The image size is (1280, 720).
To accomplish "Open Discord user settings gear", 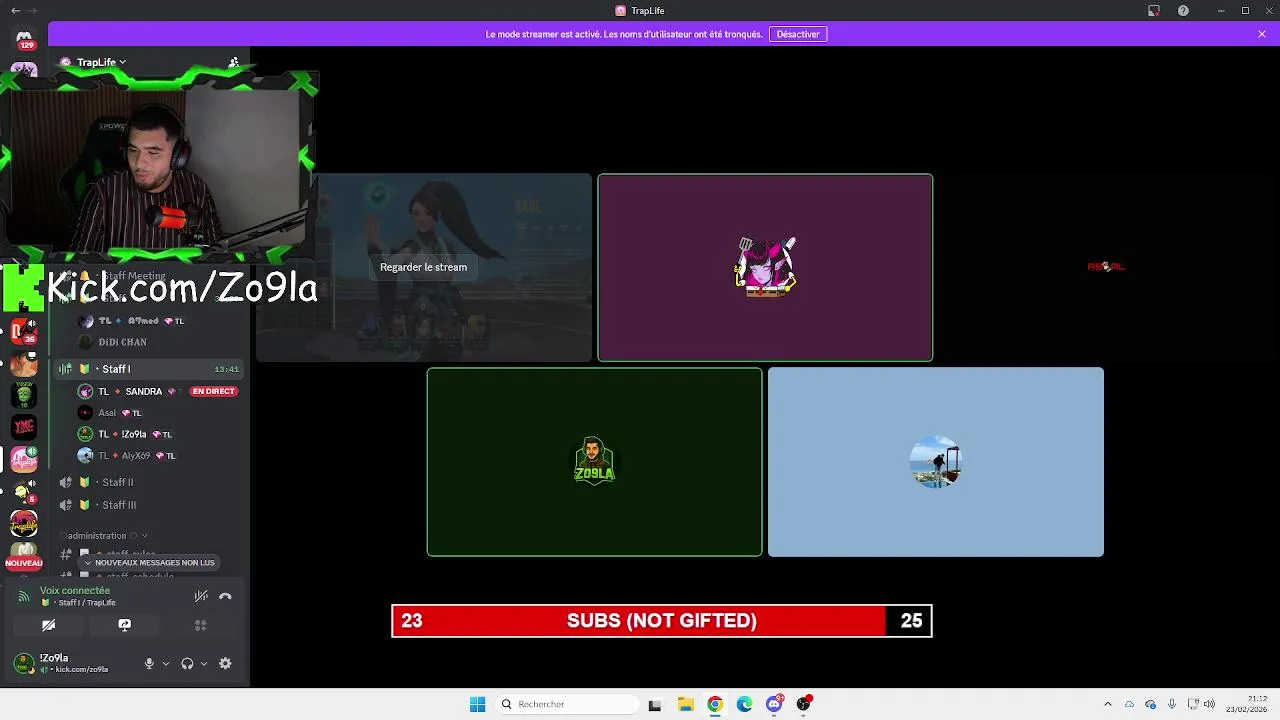I will (225, 663).
